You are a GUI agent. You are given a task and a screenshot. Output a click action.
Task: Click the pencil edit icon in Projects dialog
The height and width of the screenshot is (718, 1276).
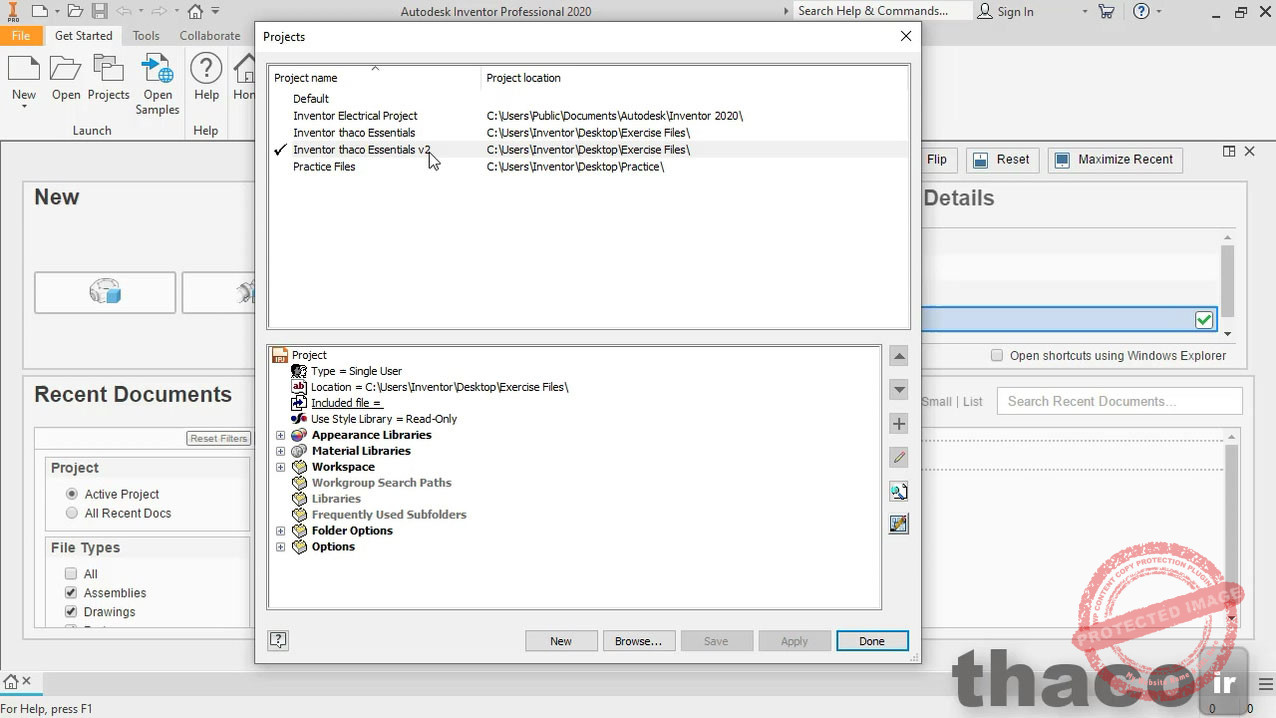[899, 458]
